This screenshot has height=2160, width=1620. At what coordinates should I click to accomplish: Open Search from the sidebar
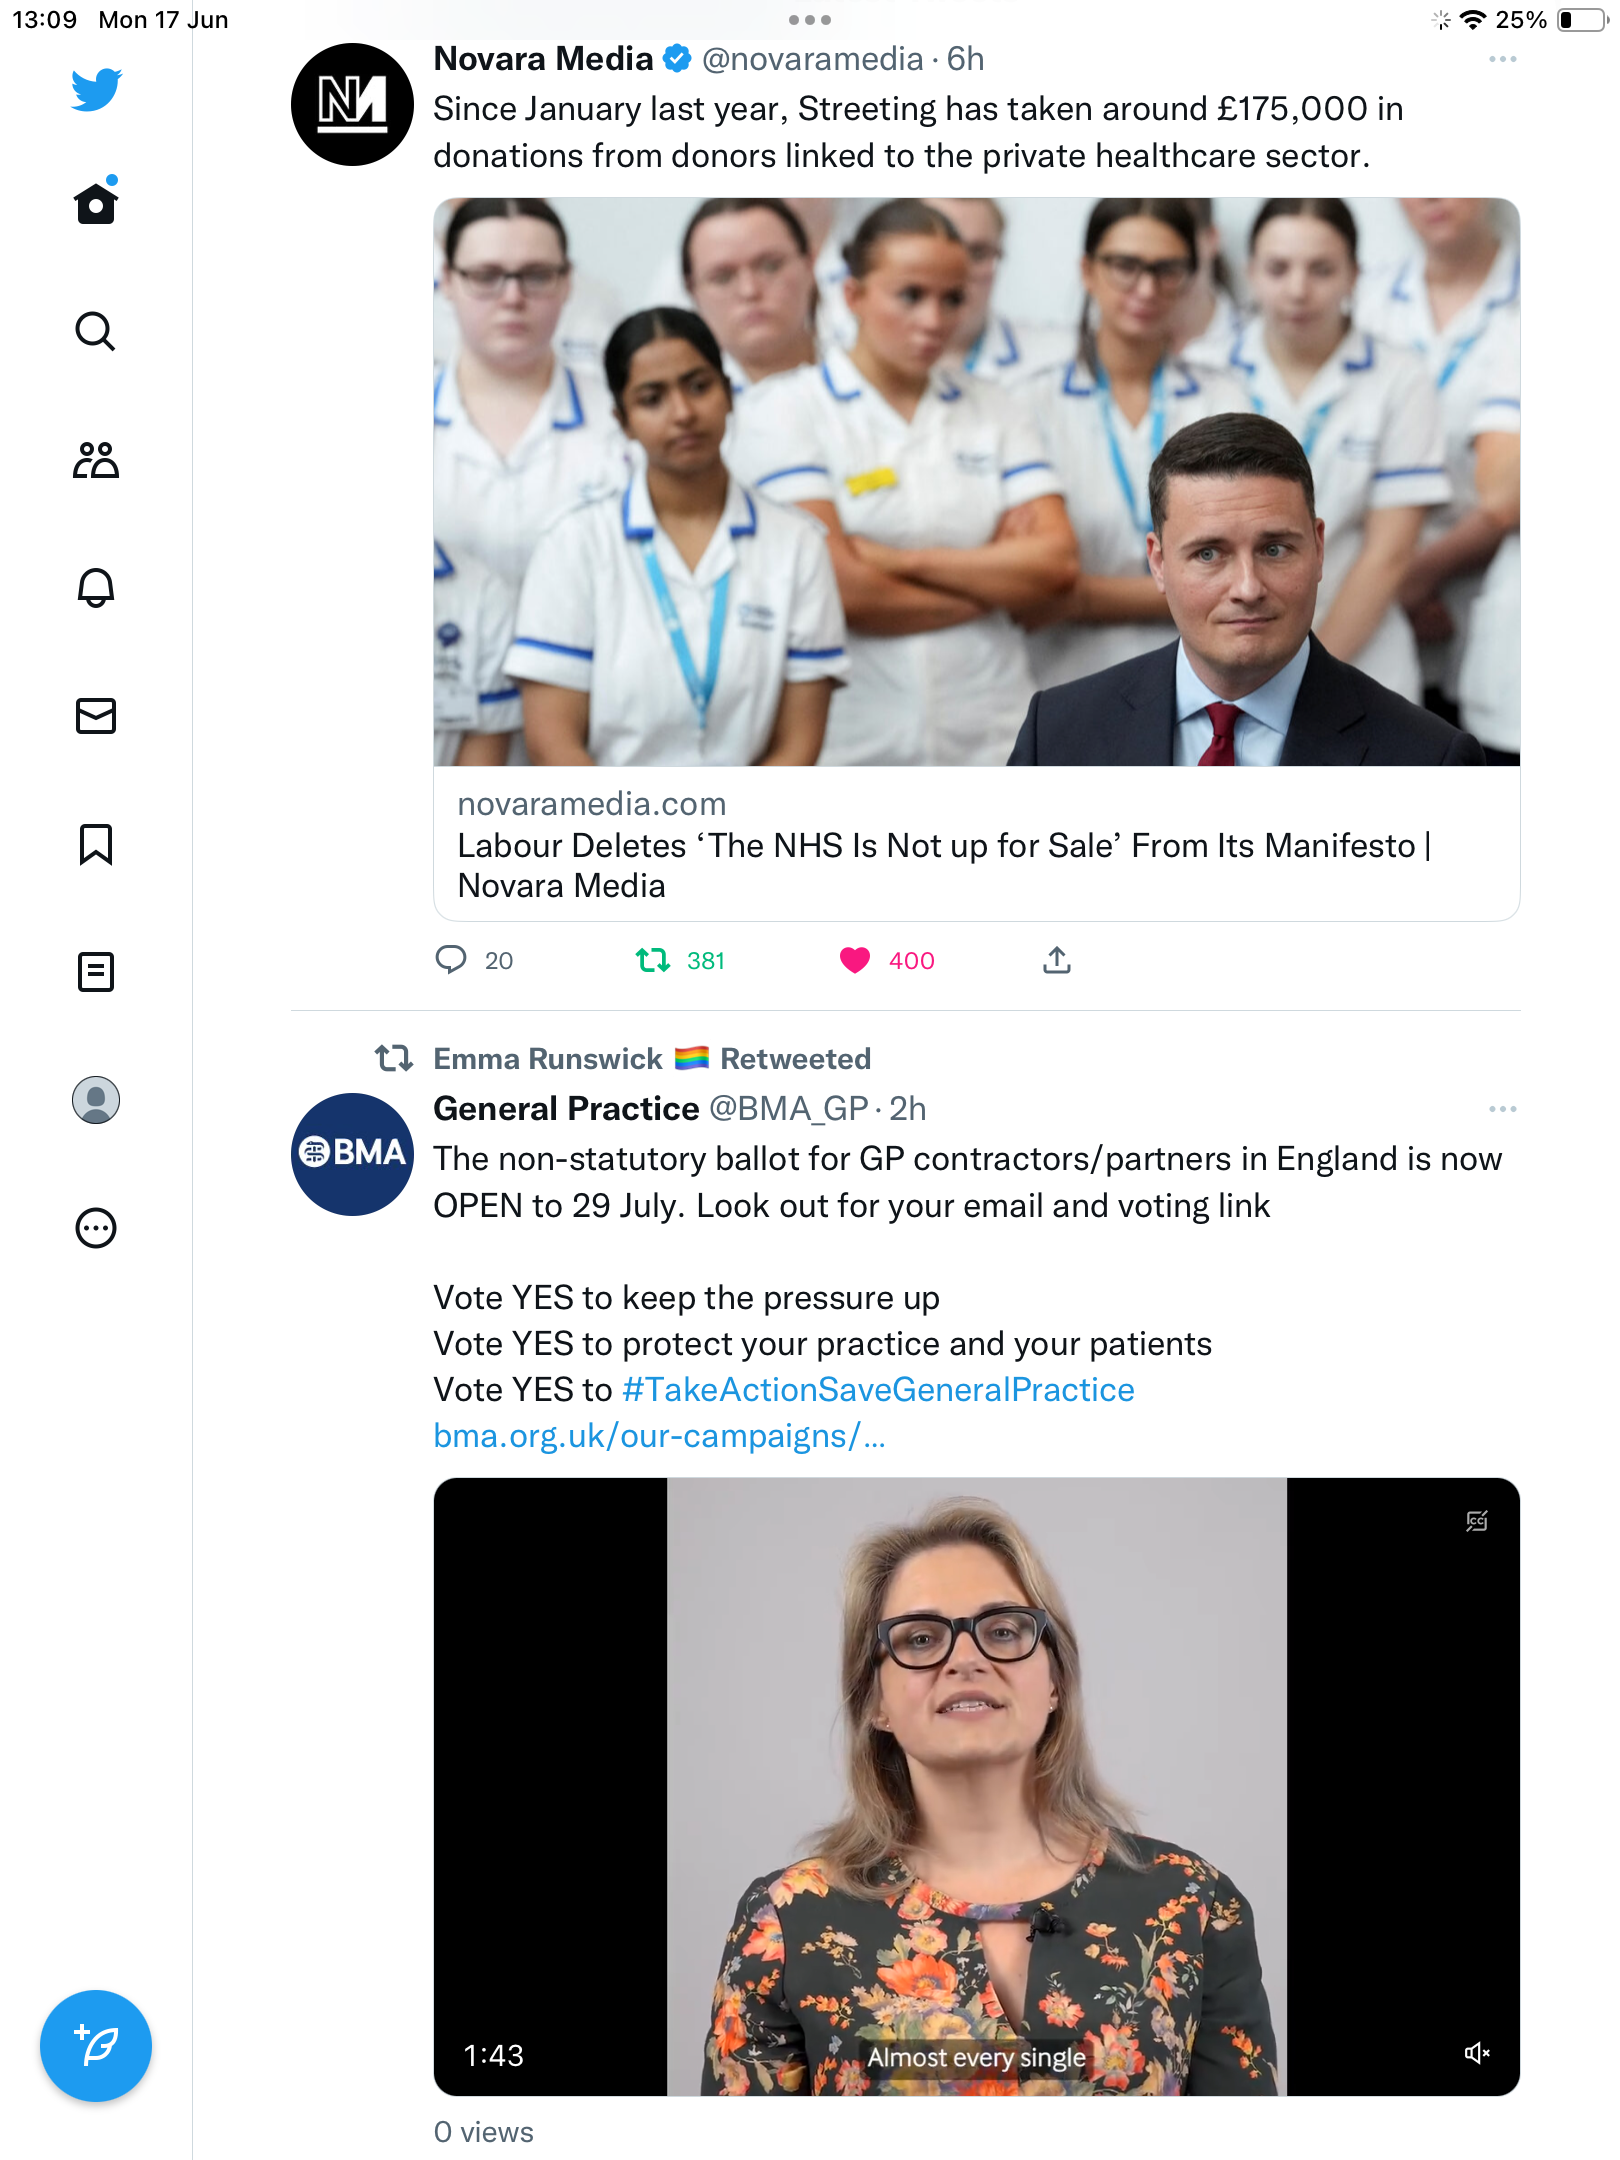[x=96, y=331]
